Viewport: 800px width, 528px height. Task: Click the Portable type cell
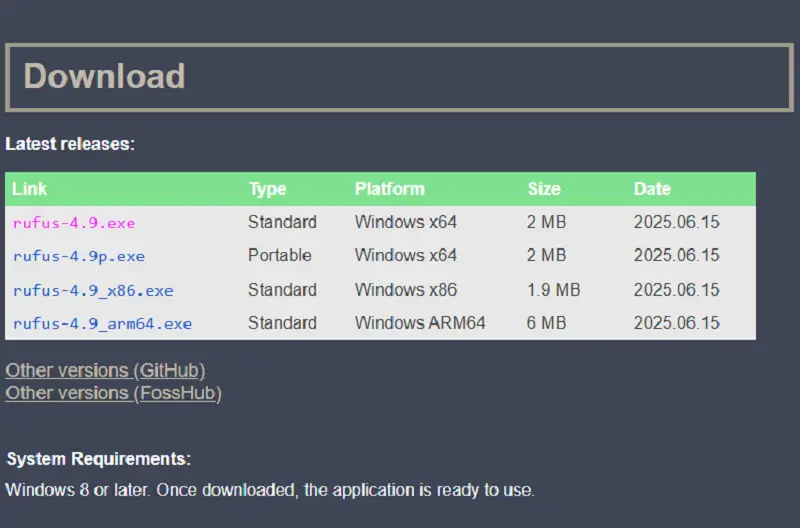[280, 256]
